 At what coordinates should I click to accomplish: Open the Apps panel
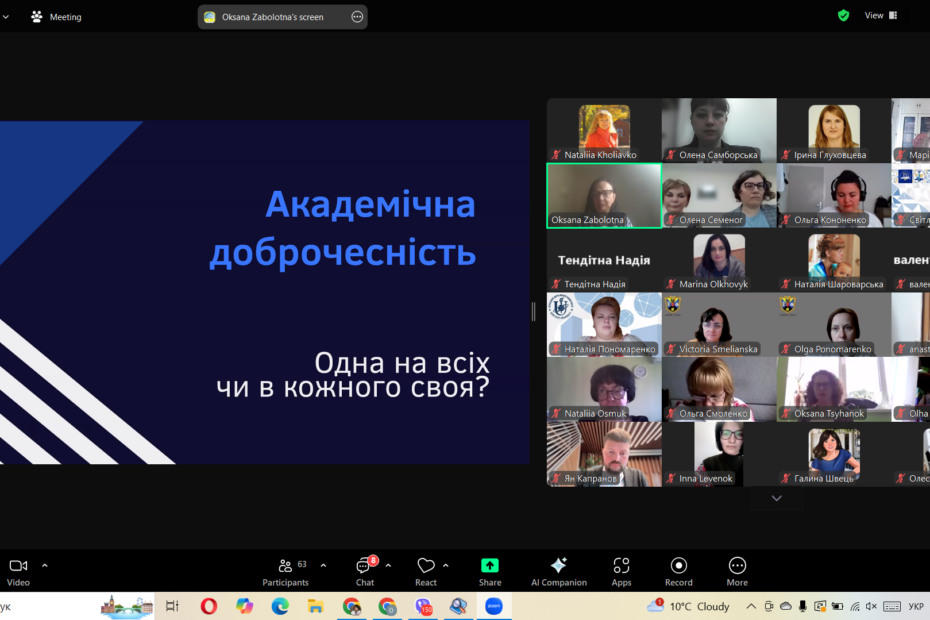pyautogui.click(x=621, y=572)
